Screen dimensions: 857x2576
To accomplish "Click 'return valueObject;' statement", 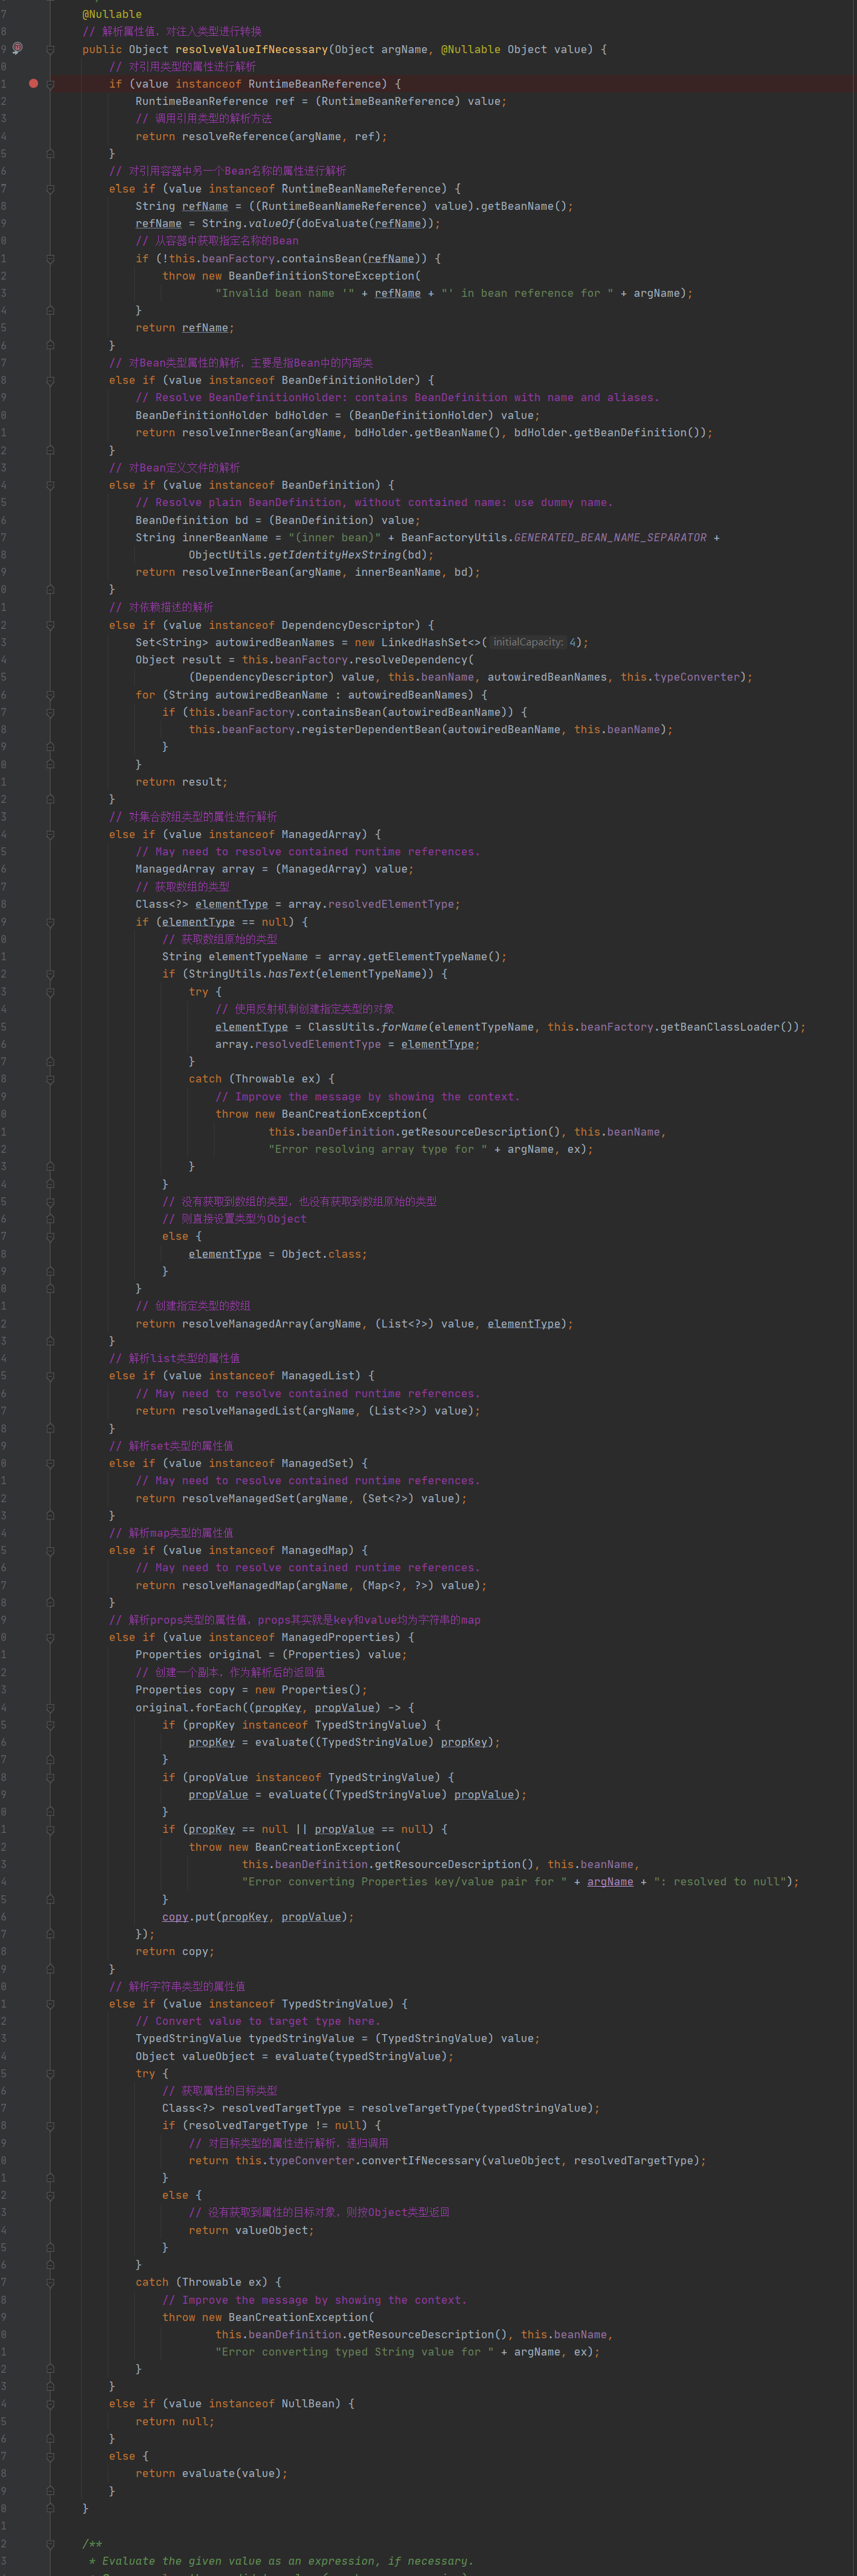I will (x=251, y=2230).
